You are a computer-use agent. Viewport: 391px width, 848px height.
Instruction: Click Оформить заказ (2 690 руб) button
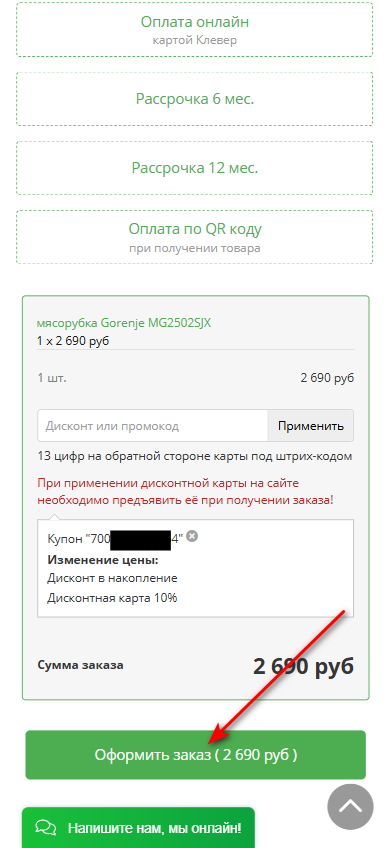[x=196, y=755]
